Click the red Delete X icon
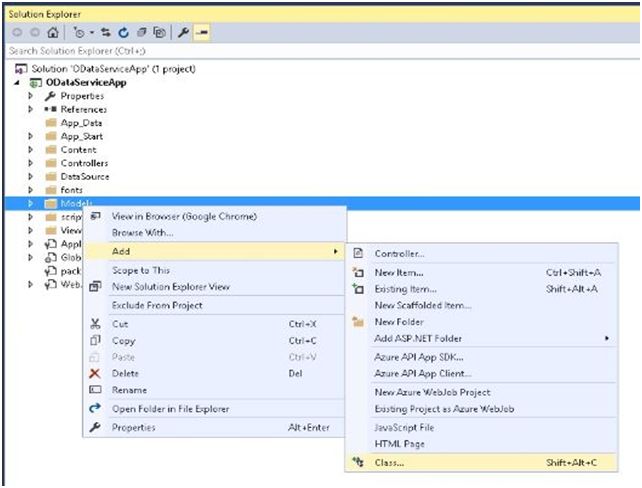Screen dimensions: 642x488 pos(95,373)
